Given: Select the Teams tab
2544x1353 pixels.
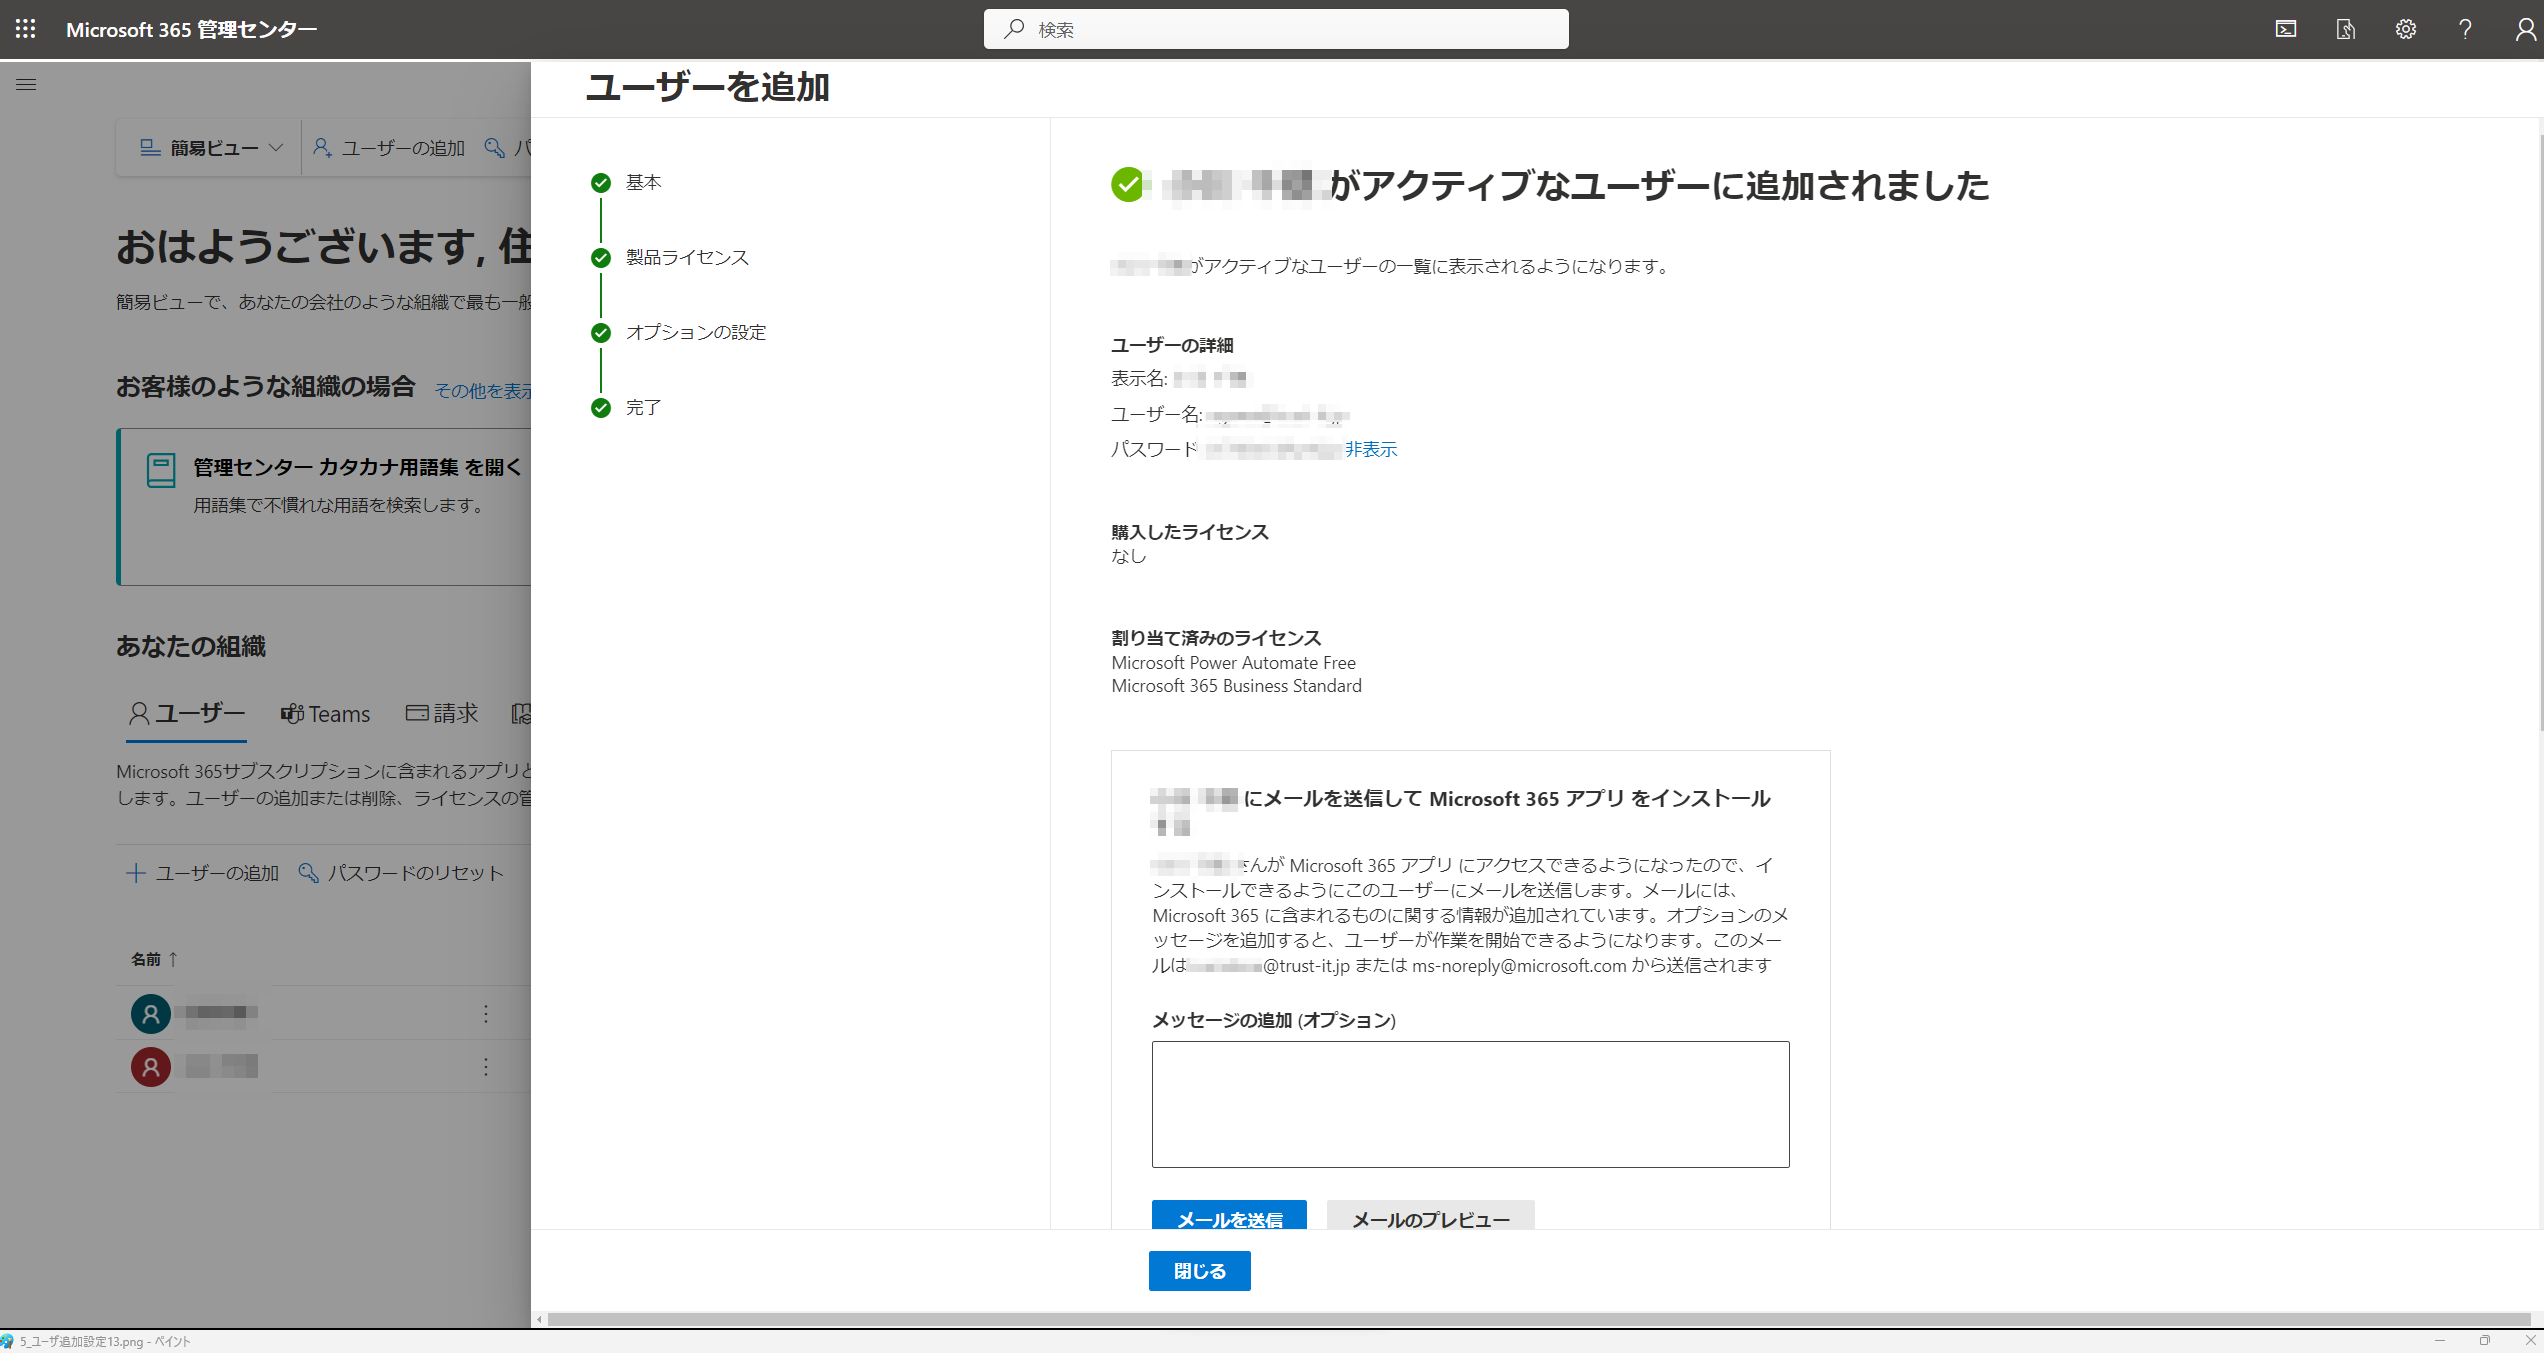Looking at the screenshot, I should [326, 714].
